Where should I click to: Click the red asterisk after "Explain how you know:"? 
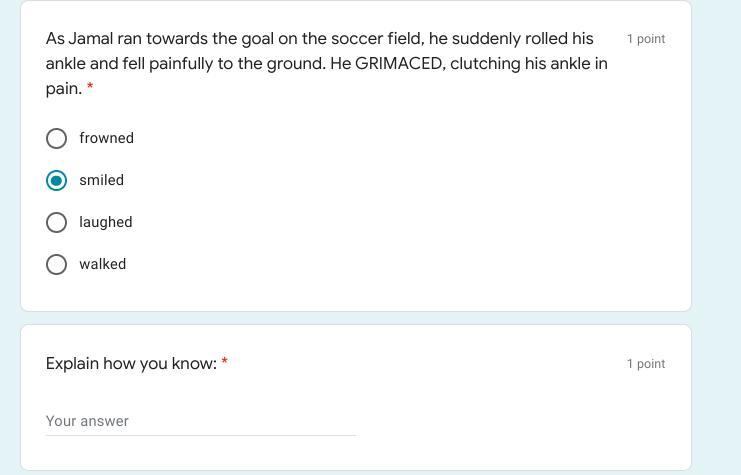tap(224, 363)
